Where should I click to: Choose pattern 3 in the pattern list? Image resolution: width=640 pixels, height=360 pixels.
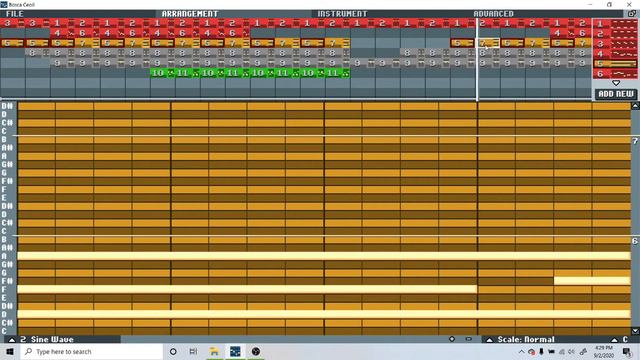pos(615,44)
